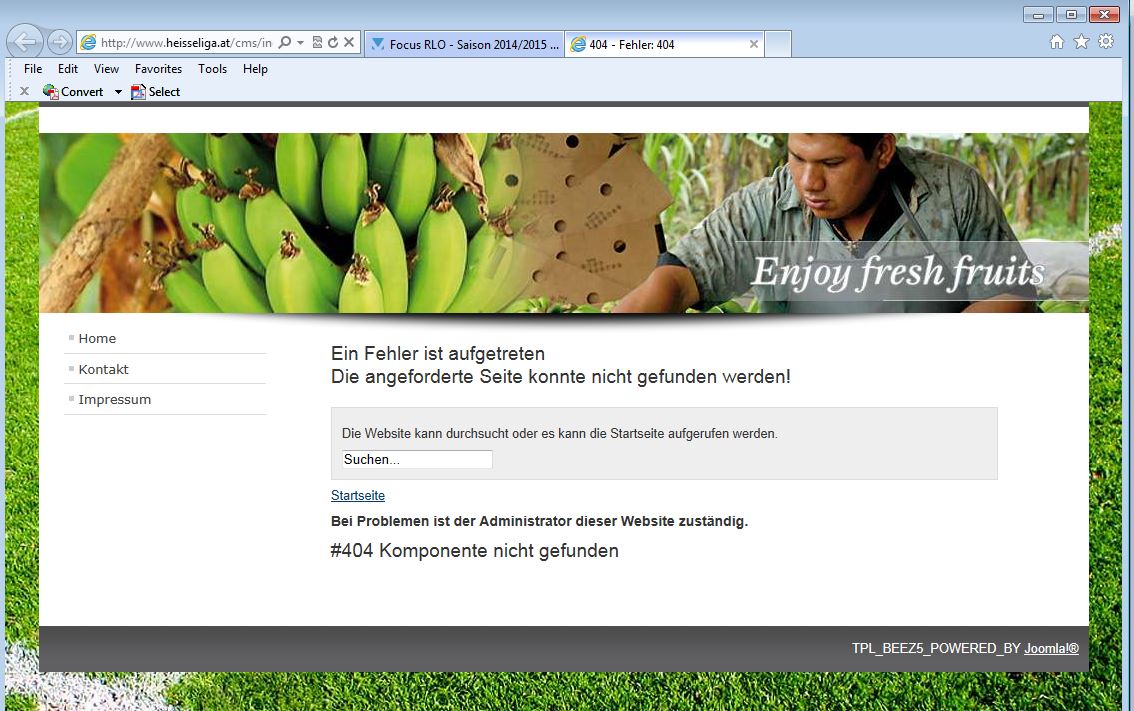Maximize the browser window

click(x=1071, y=14)
